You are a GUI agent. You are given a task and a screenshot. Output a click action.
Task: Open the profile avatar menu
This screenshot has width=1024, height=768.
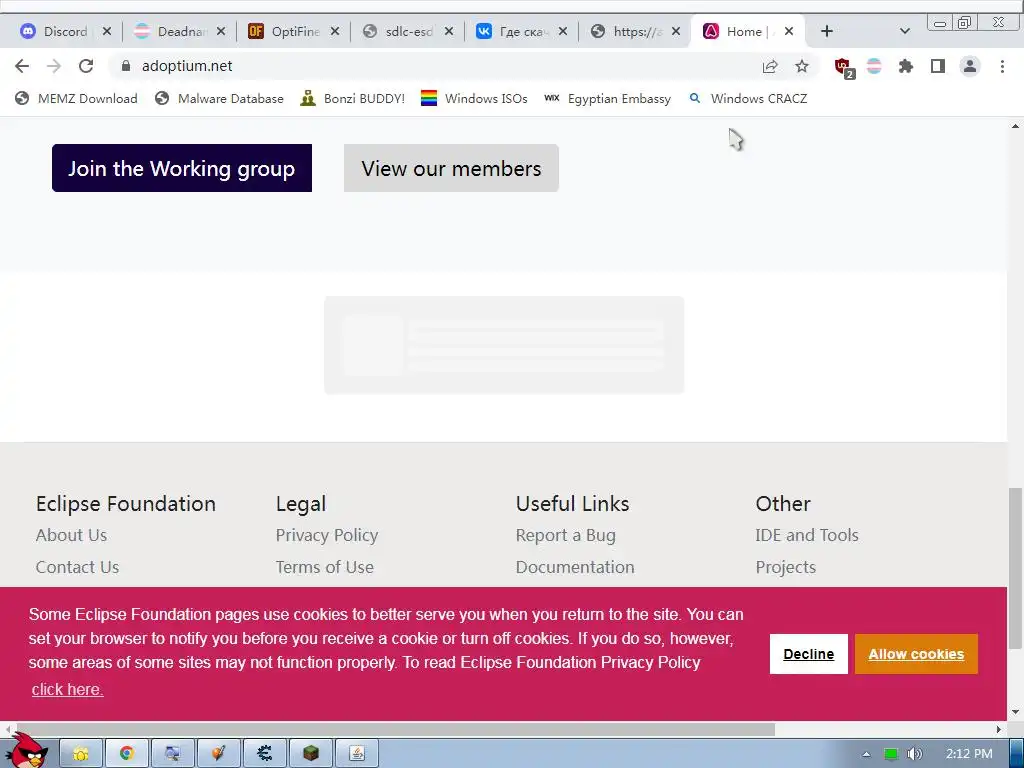(970, 66)
